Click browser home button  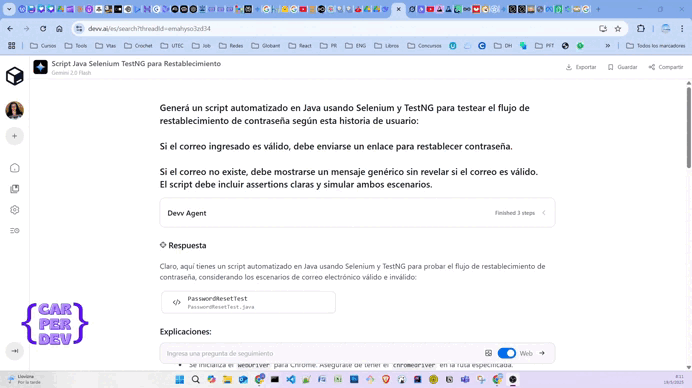59,28
